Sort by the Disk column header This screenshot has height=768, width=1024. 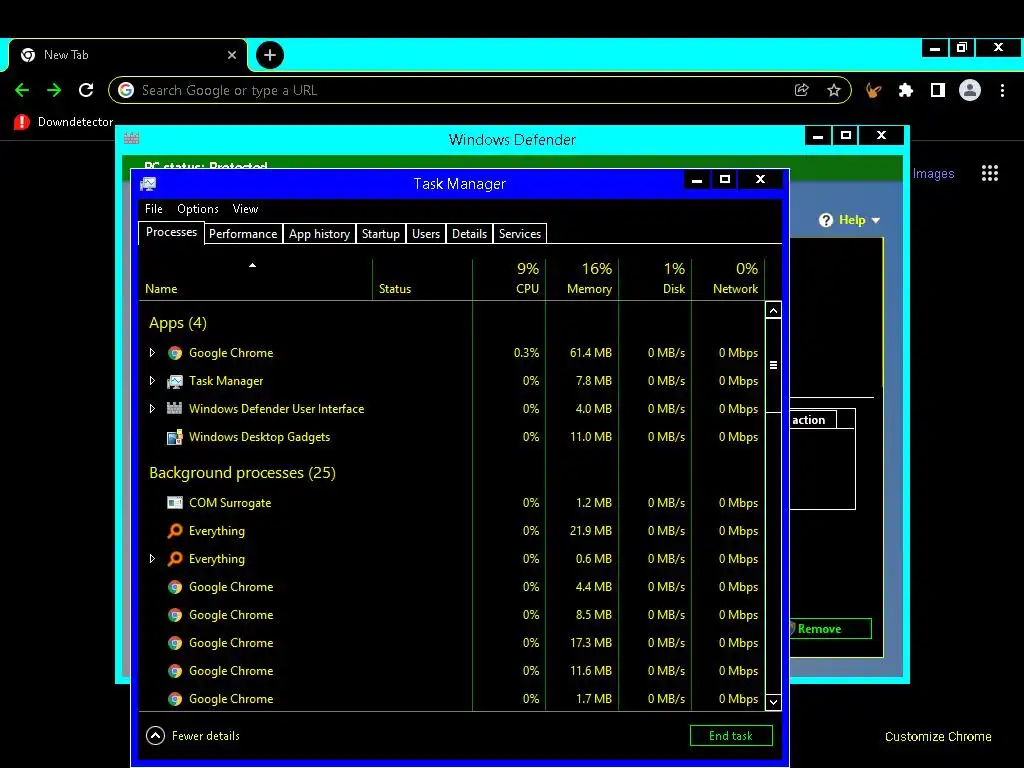(655, 280)
